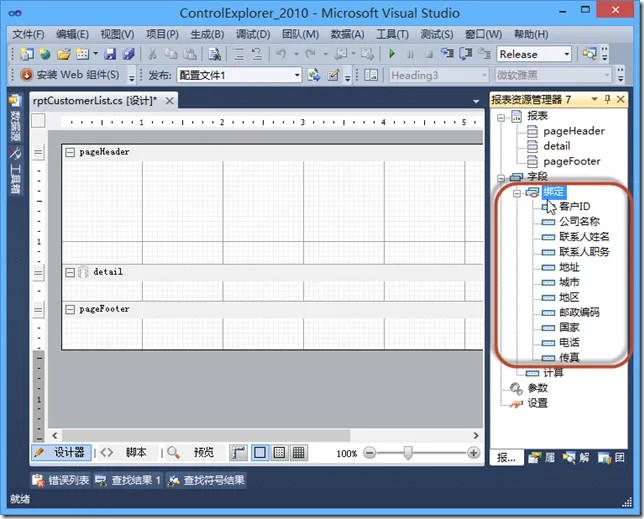Click the Save All toolbar icon

point(127,54)
